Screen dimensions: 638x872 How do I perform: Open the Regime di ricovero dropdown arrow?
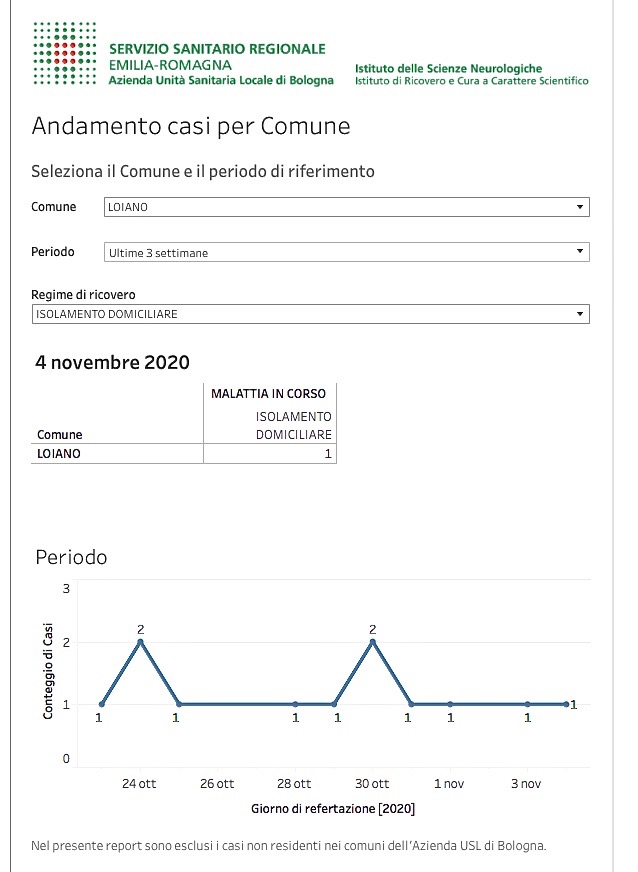pyautogui.click(x=580, y=314)
